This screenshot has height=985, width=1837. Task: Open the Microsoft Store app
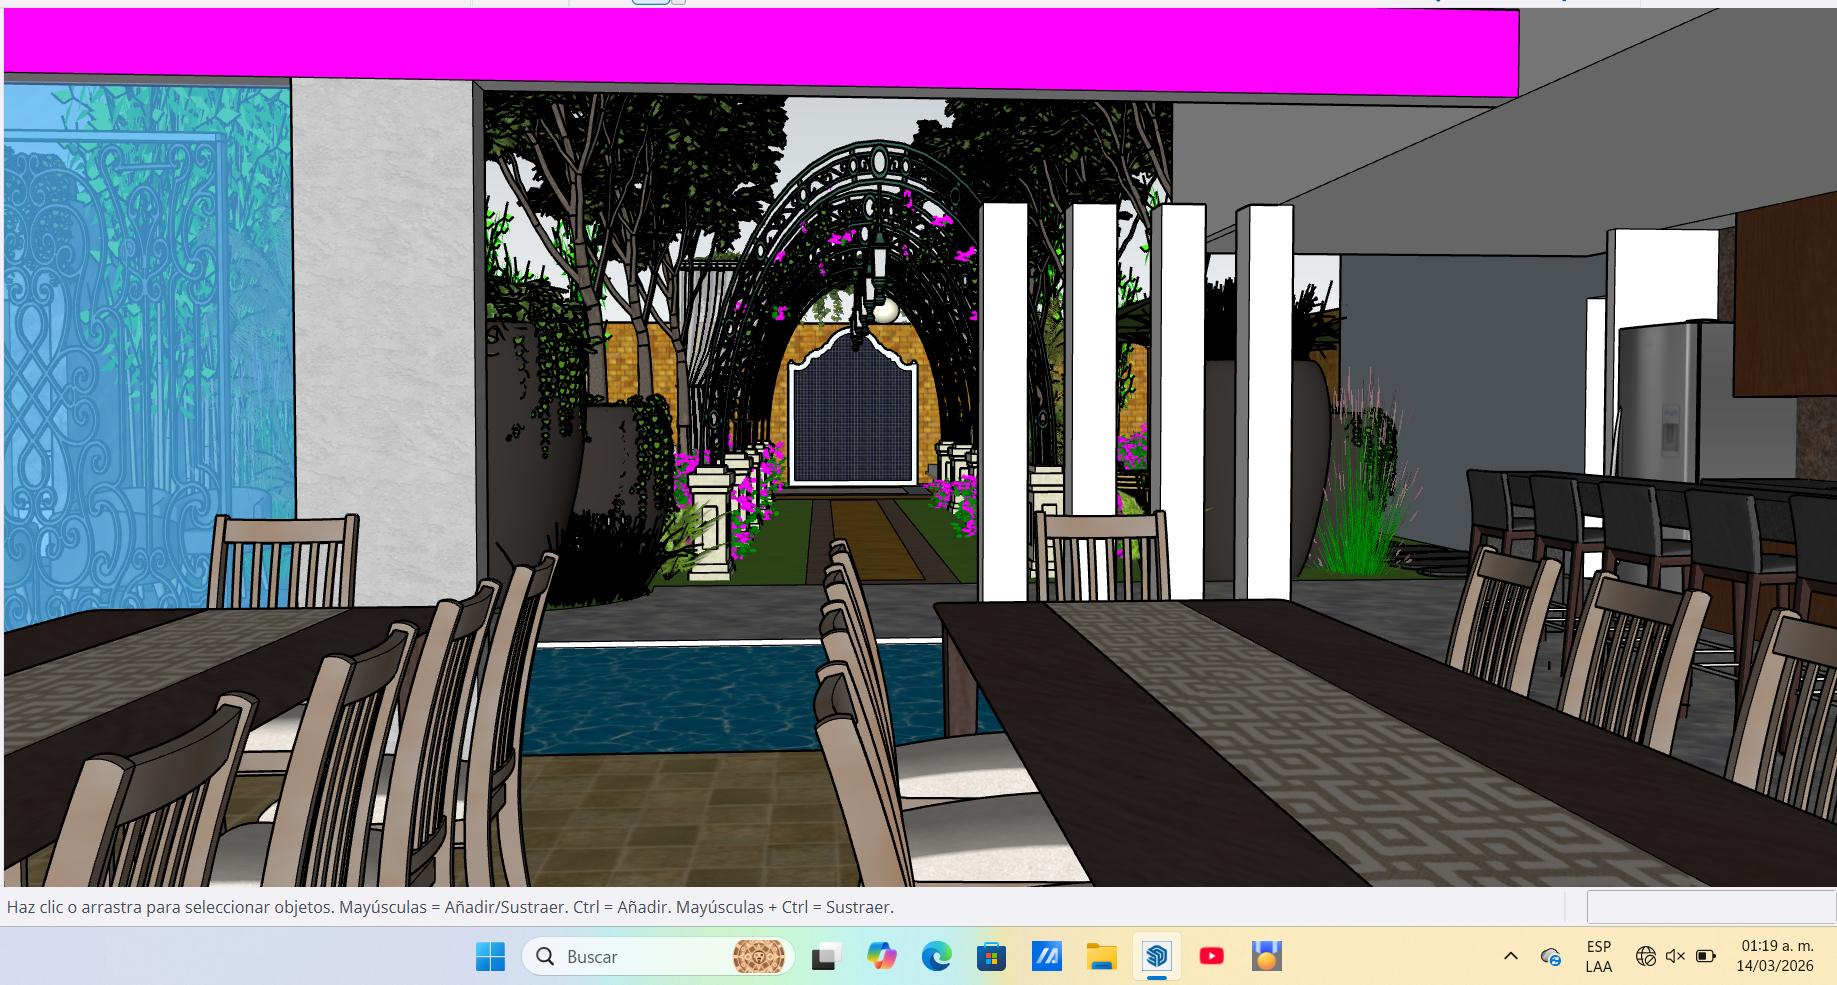(991, 957)
